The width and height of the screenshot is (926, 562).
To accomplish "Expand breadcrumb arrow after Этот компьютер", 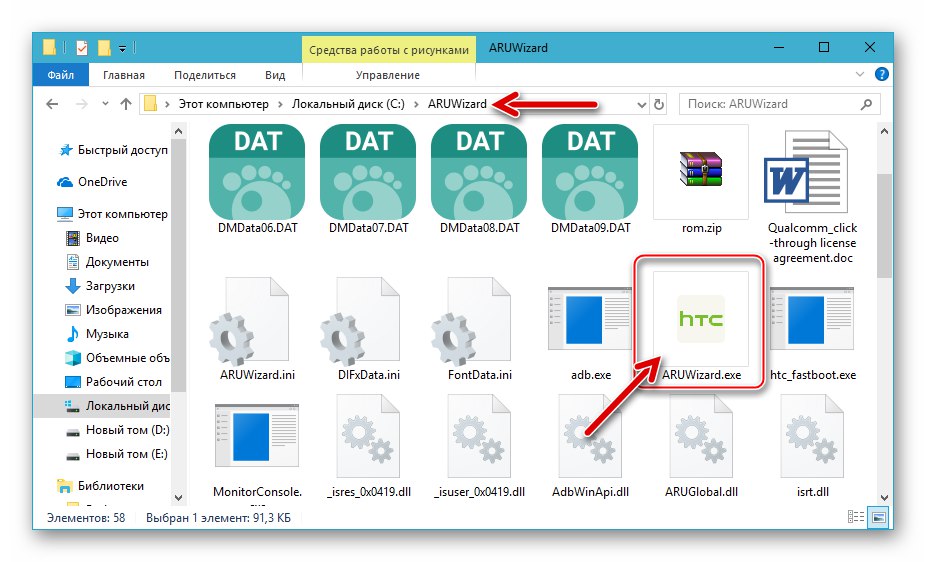I will pyautogui.click(x=280, y=104).
